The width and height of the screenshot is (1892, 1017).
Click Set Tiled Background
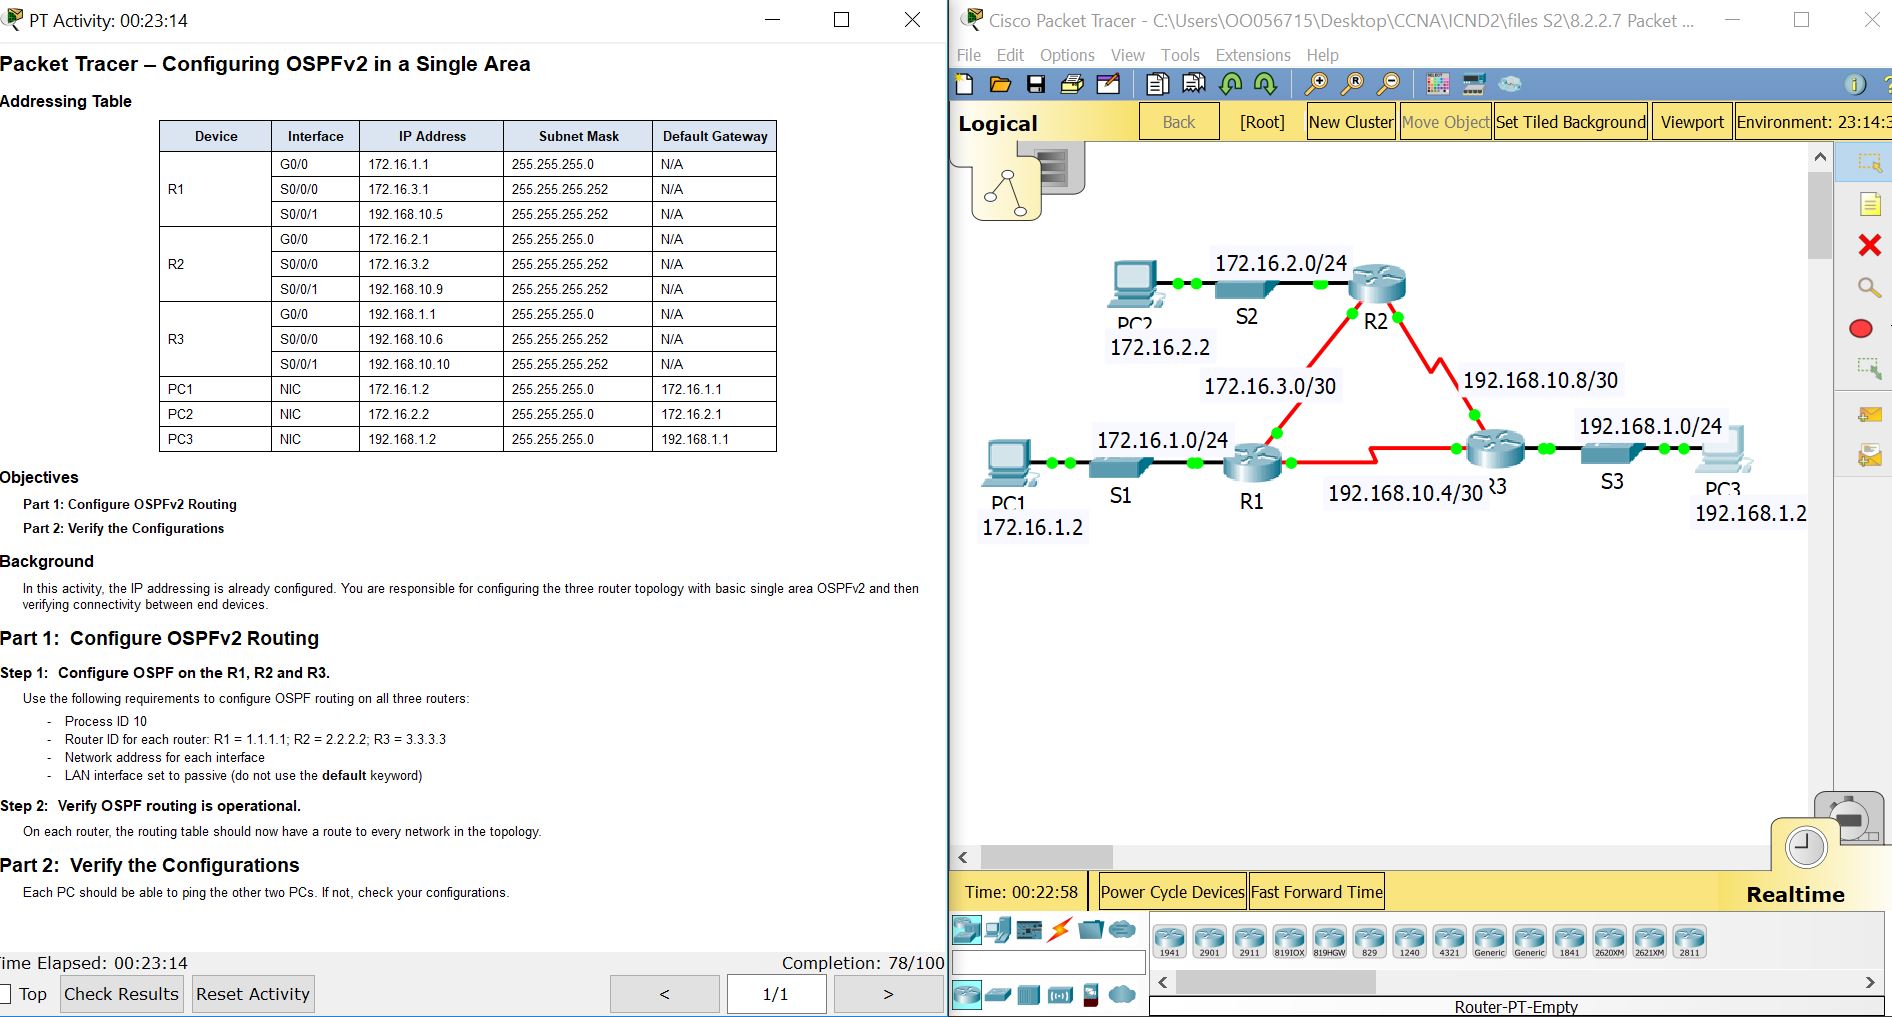[x=1570, y=121]
